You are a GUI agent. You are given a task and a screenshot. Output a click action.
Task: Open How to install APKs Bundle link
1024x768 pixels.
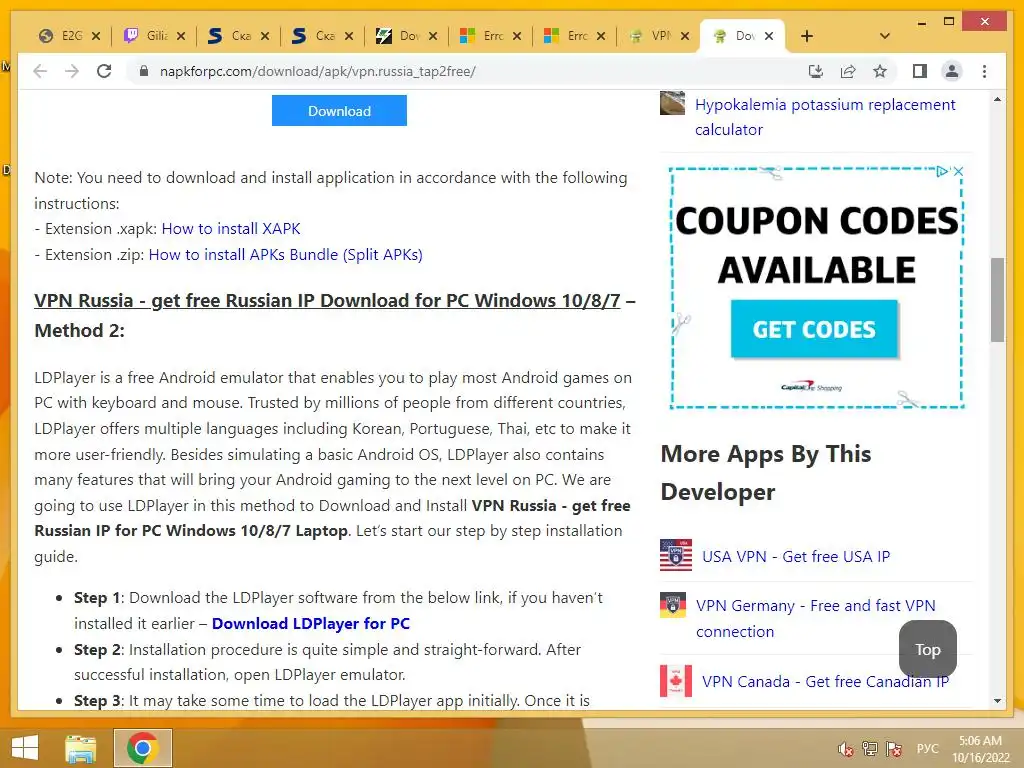[x=285, y=255]
